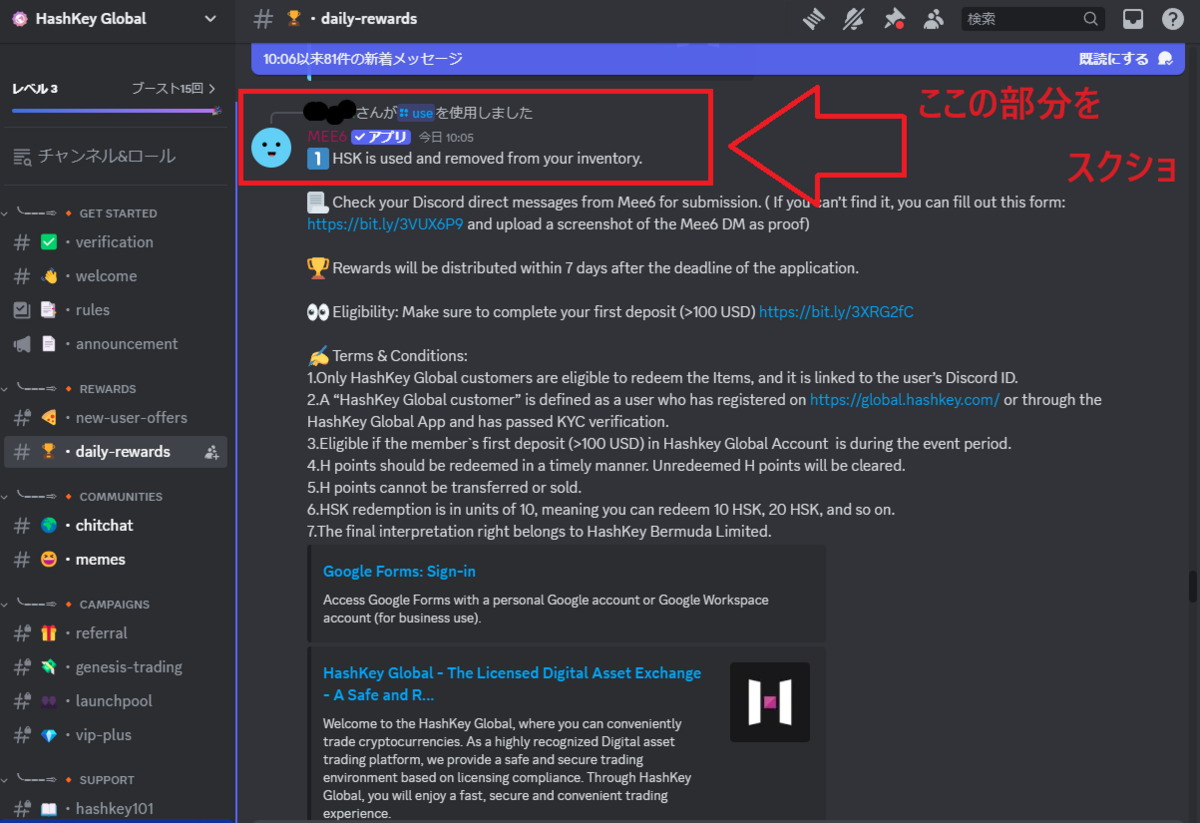1200x823 pixels.
Task: Open the memes channel
Action: point(116,560)
